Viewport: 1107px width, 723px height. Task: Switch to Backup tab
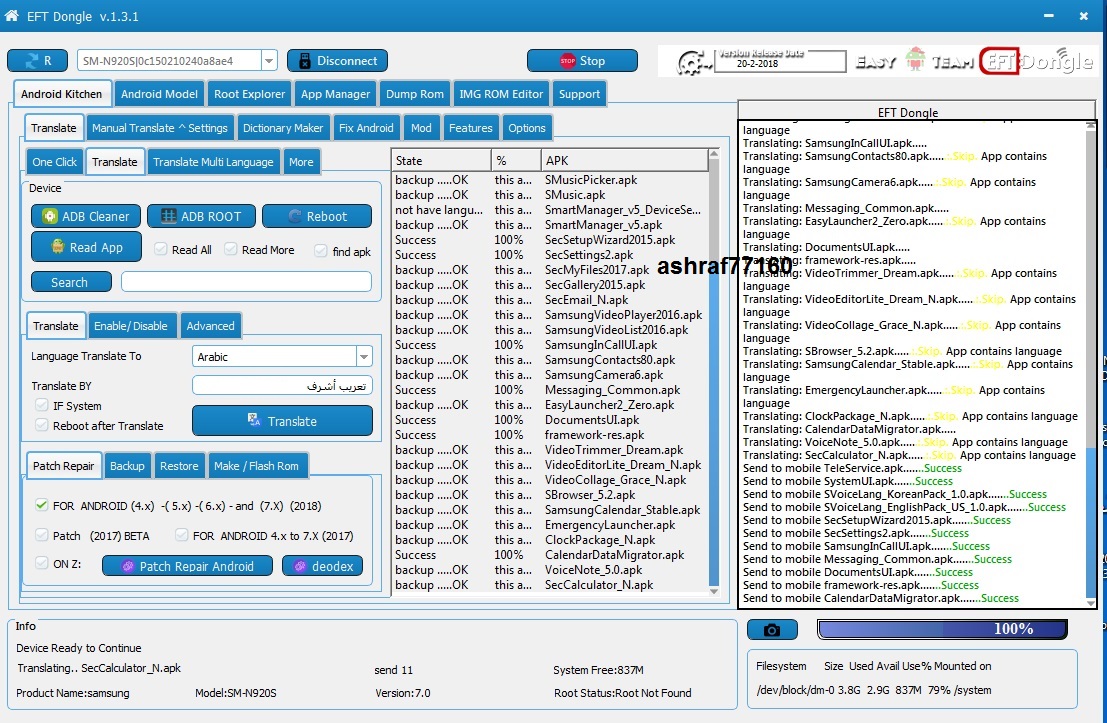tap(127, 466)
